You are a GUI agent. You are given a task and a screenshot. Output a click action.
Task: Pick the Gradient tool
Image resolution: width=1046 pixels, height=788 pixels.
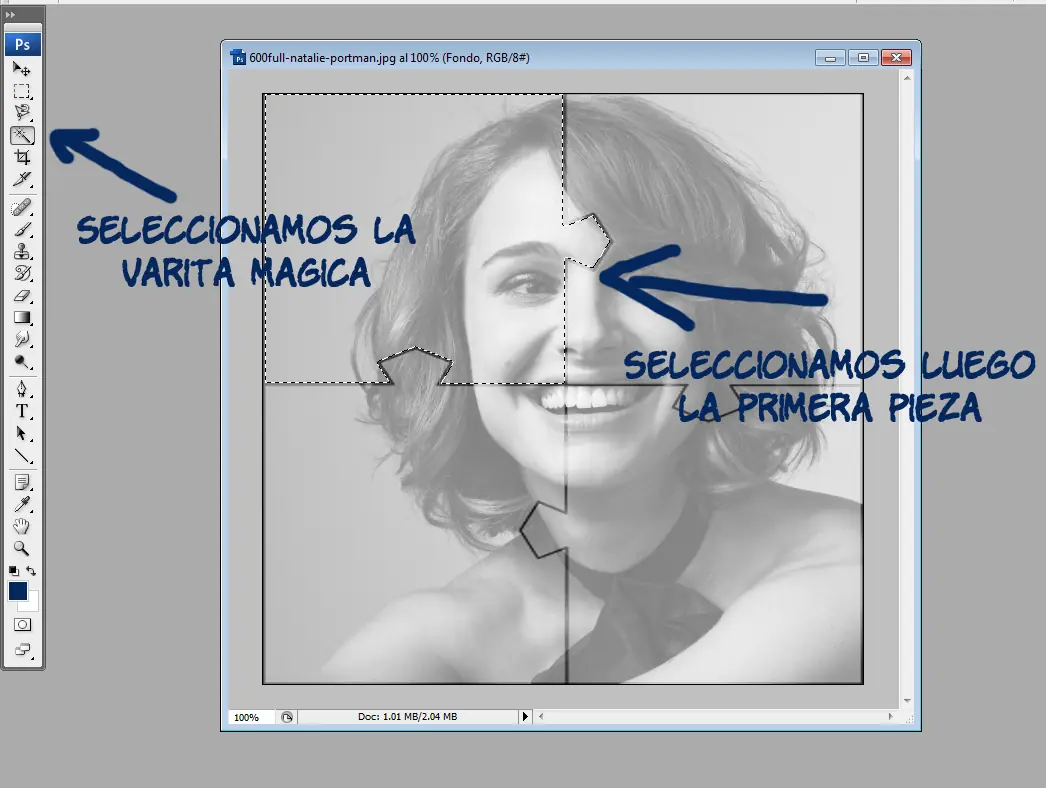21,317
